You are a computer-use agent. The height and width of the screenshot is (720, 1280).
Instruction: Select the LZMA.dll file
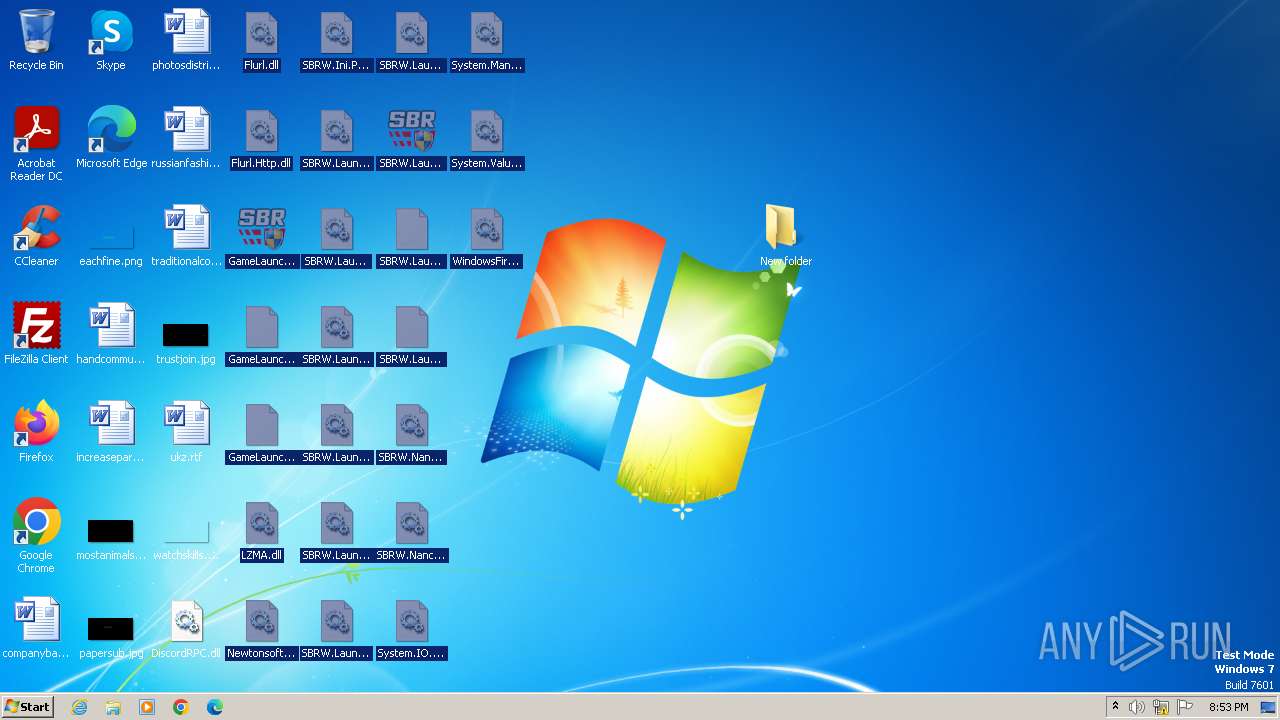click(x=262, y=530)
